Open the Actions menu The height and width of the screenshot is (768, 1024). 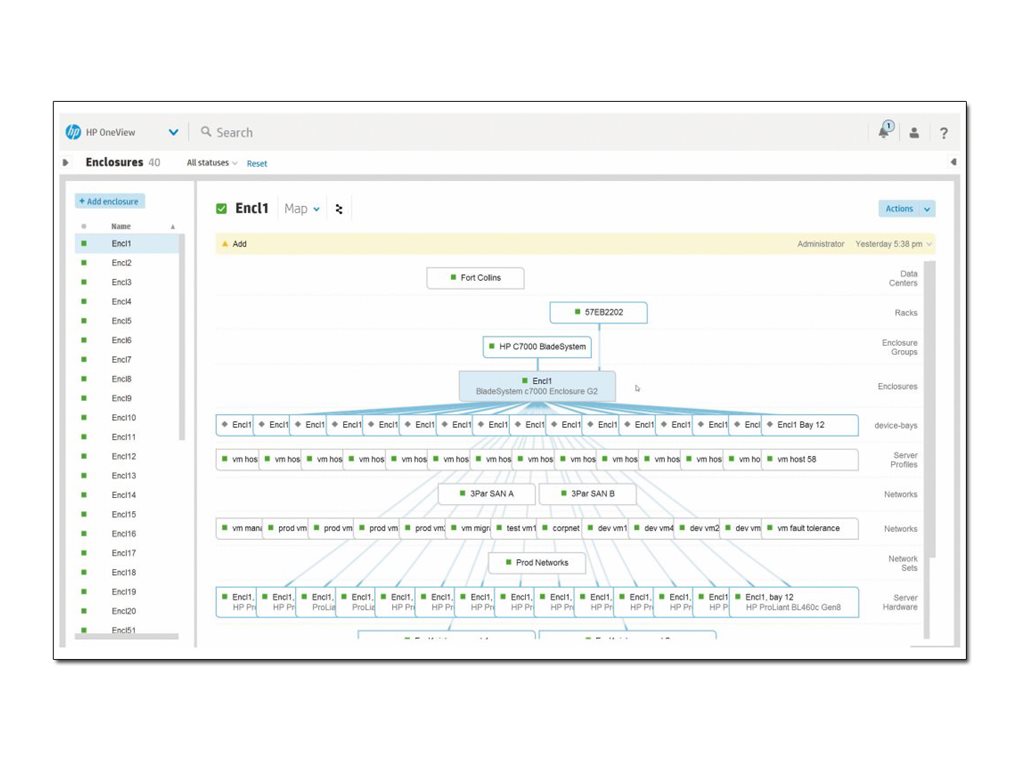(x=905, y=208)
